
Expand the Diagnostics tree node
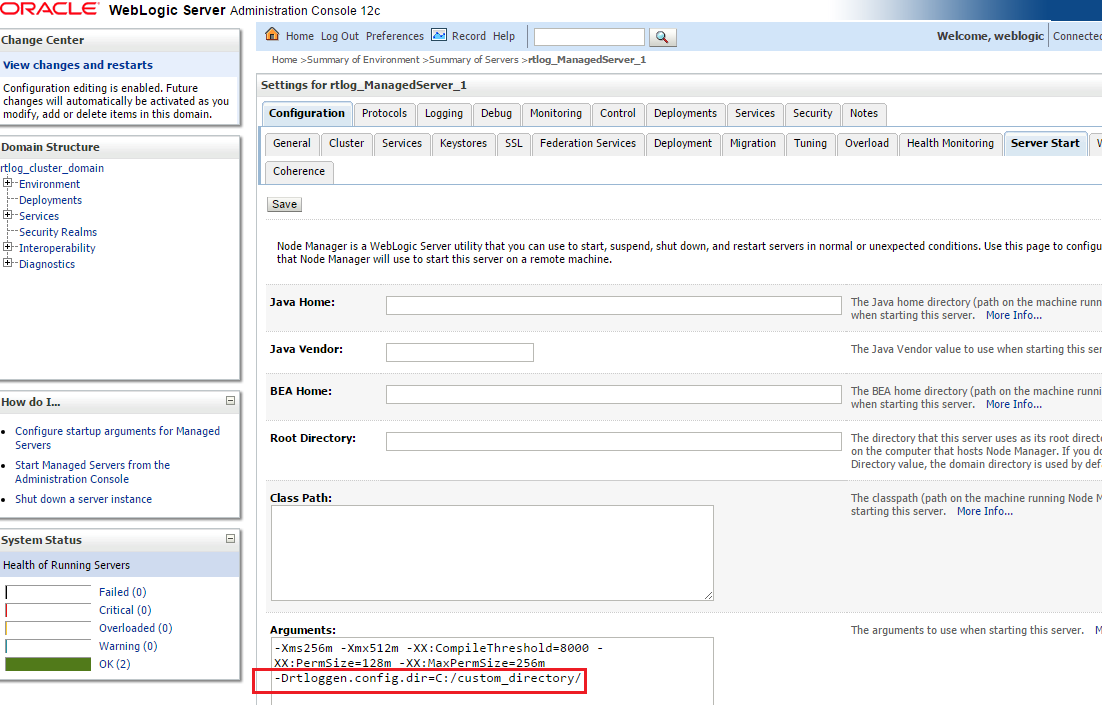[8, 263]
